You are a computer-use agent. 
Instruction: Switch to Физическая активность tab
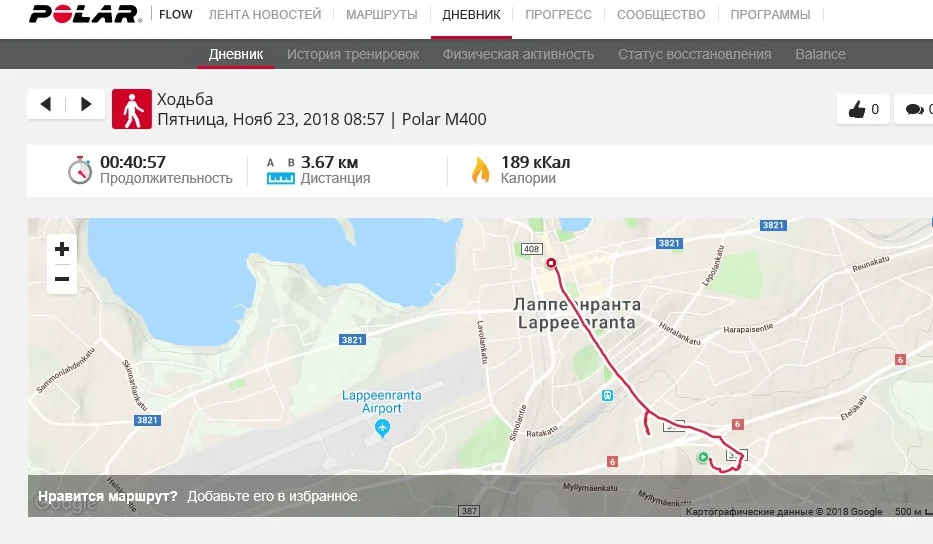[518, 54]
